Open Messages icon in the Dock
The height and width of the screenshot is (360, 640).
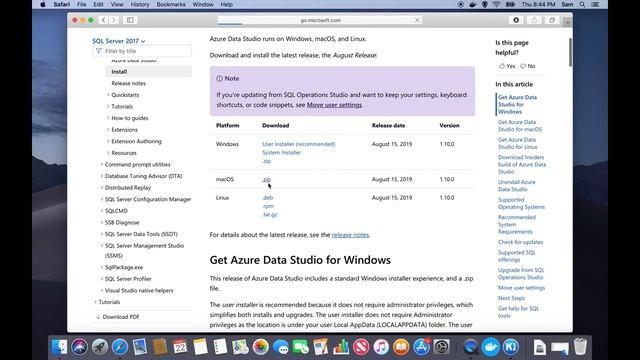[x=280, y=347]
